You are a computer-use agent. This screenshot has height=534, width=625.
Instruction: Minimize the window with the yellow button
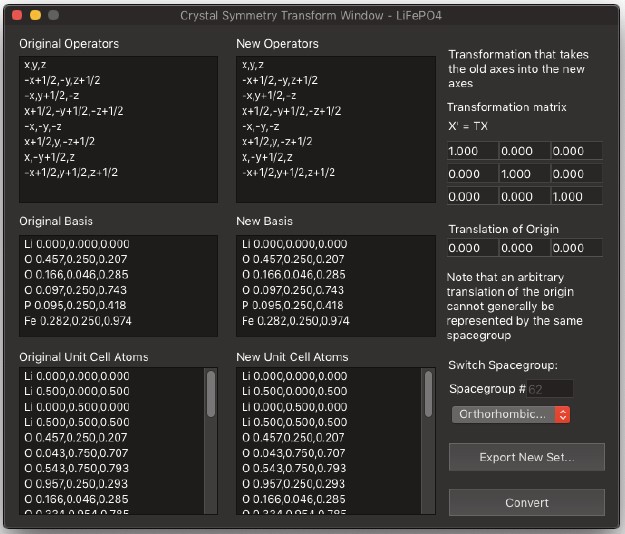tap(35, 16)
